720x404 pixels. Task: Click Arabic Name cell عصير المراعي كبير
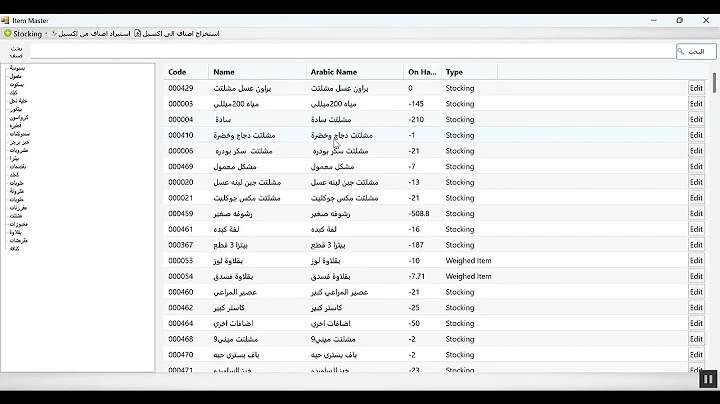[339, 292]
